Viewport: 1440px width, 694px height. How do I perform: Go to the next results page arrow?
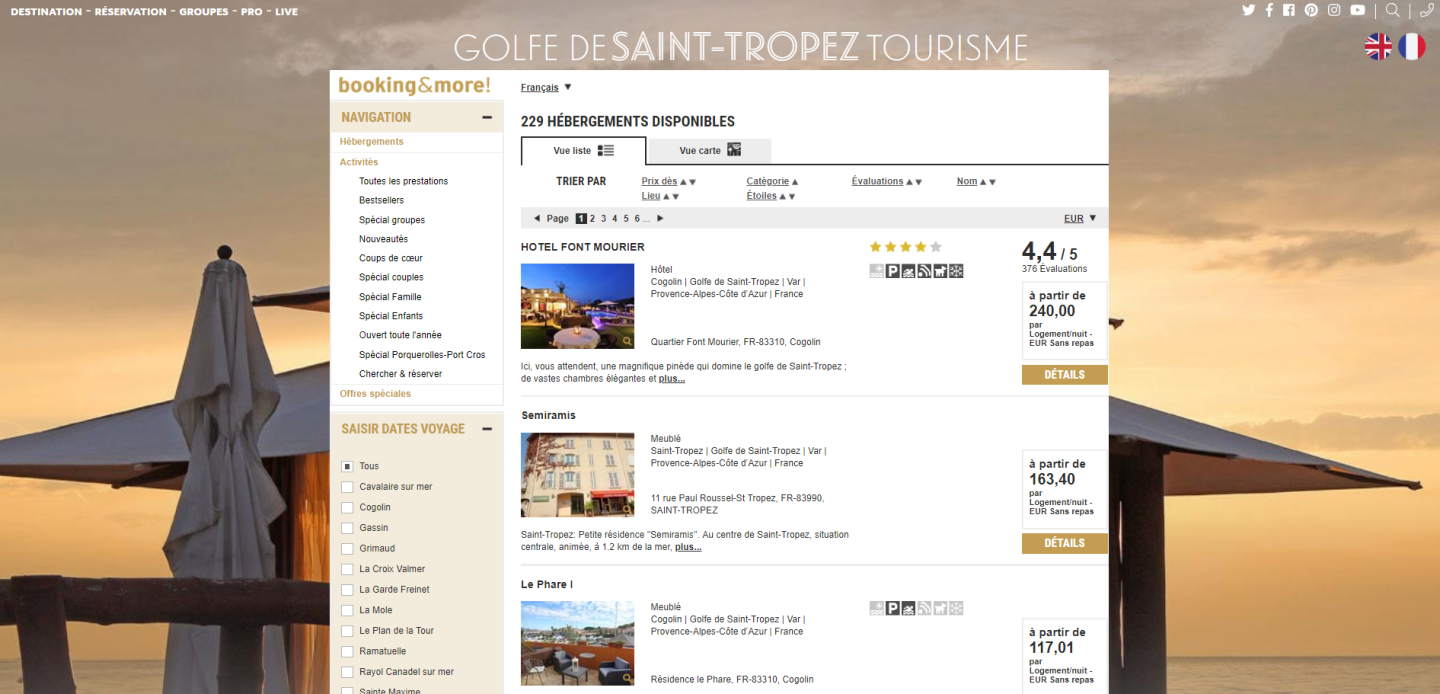[660, 218]
